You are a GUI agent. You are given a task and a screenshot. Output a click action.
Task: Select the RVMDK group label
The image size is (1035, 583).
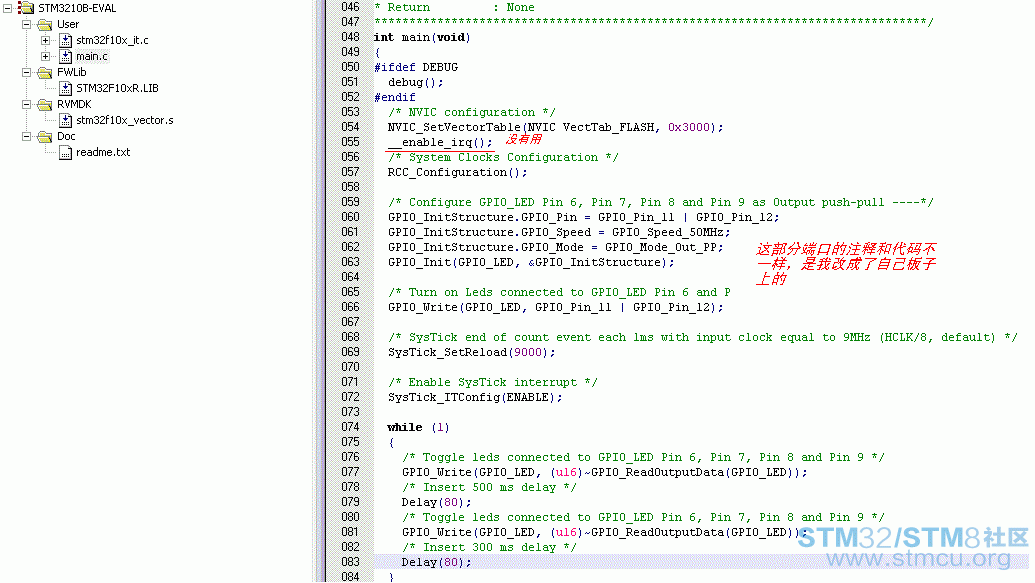pyautogui.click(x=74, y=104)
